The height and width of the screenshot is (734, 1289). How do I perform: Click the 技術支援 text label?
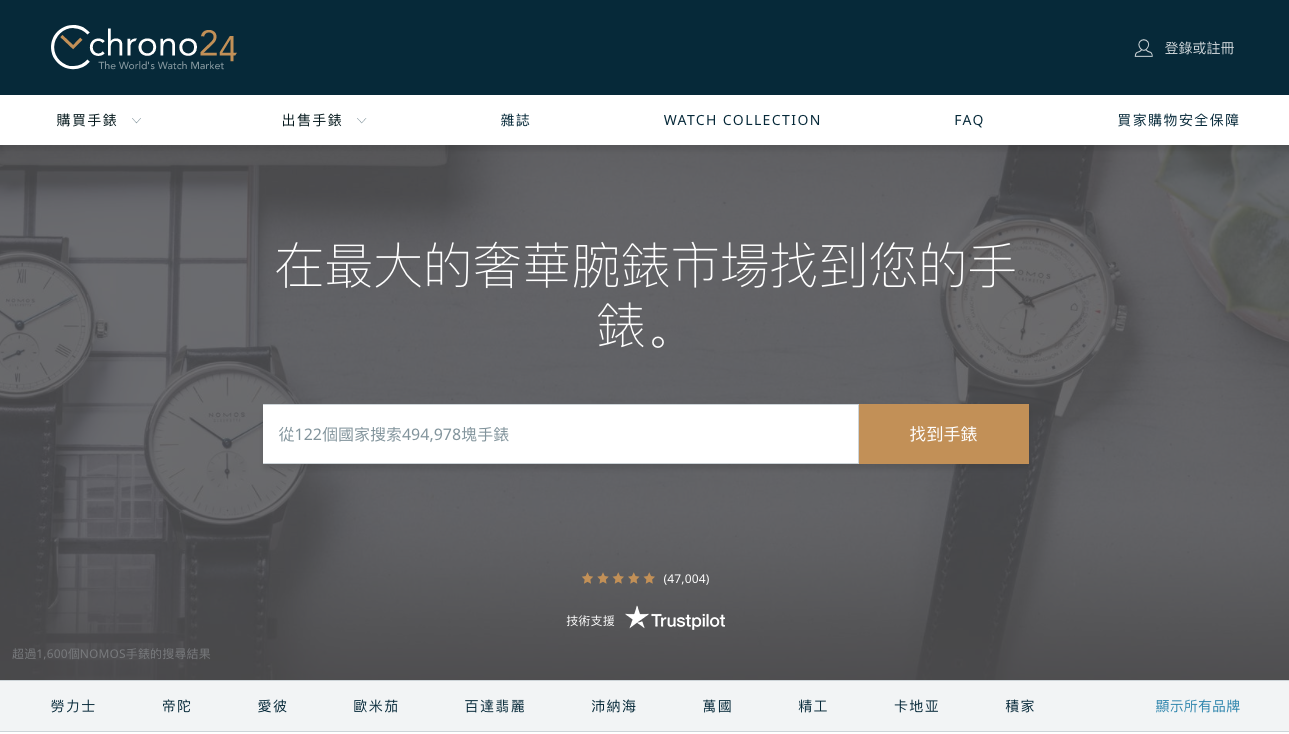[x=590, y=620]
